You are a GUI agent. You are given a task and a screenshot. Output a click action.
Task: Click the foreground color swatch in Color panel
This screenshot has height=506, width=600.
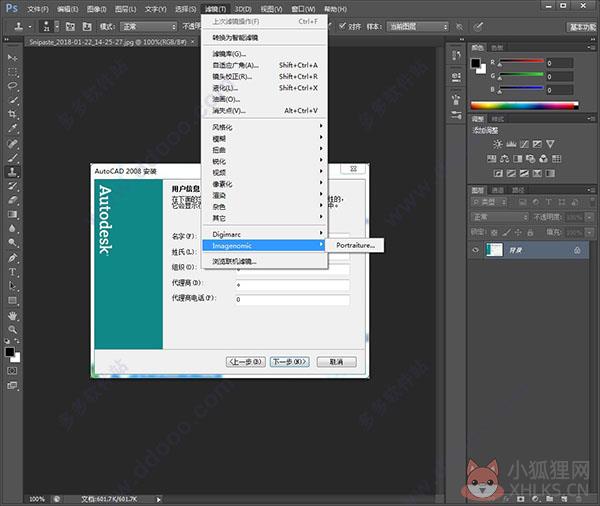(476, 63)
